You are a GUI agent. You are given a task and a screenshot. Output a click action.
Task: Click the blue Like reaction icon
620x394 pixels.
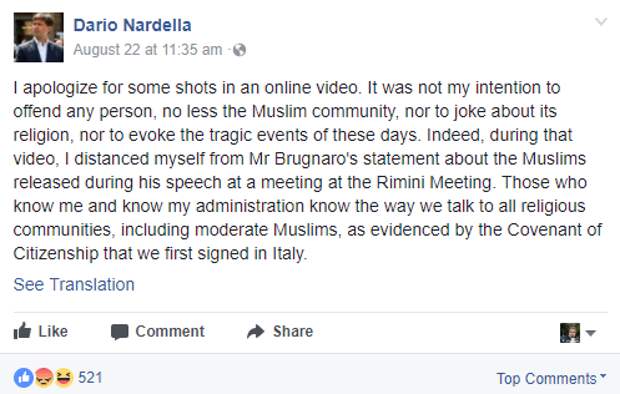pos(24,378)
